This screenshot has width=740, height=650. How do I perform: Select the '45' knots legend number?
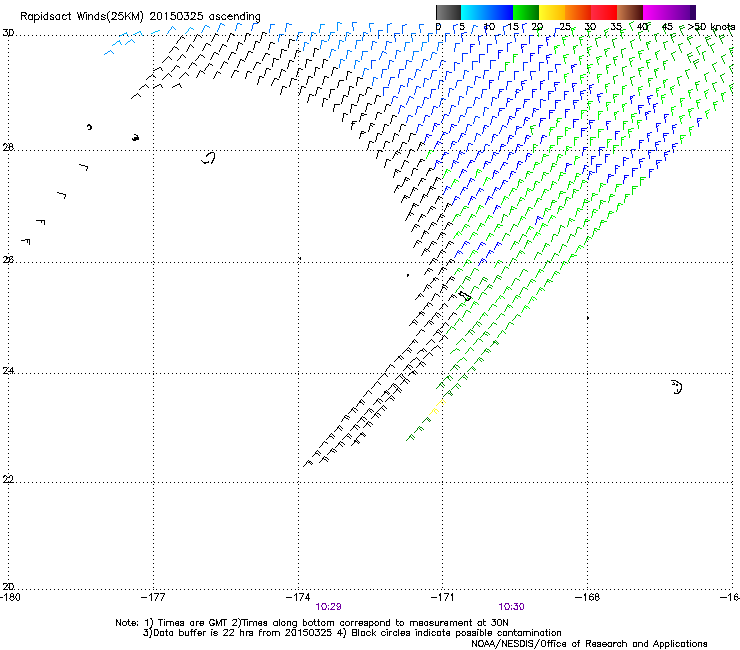pos(667,27)
